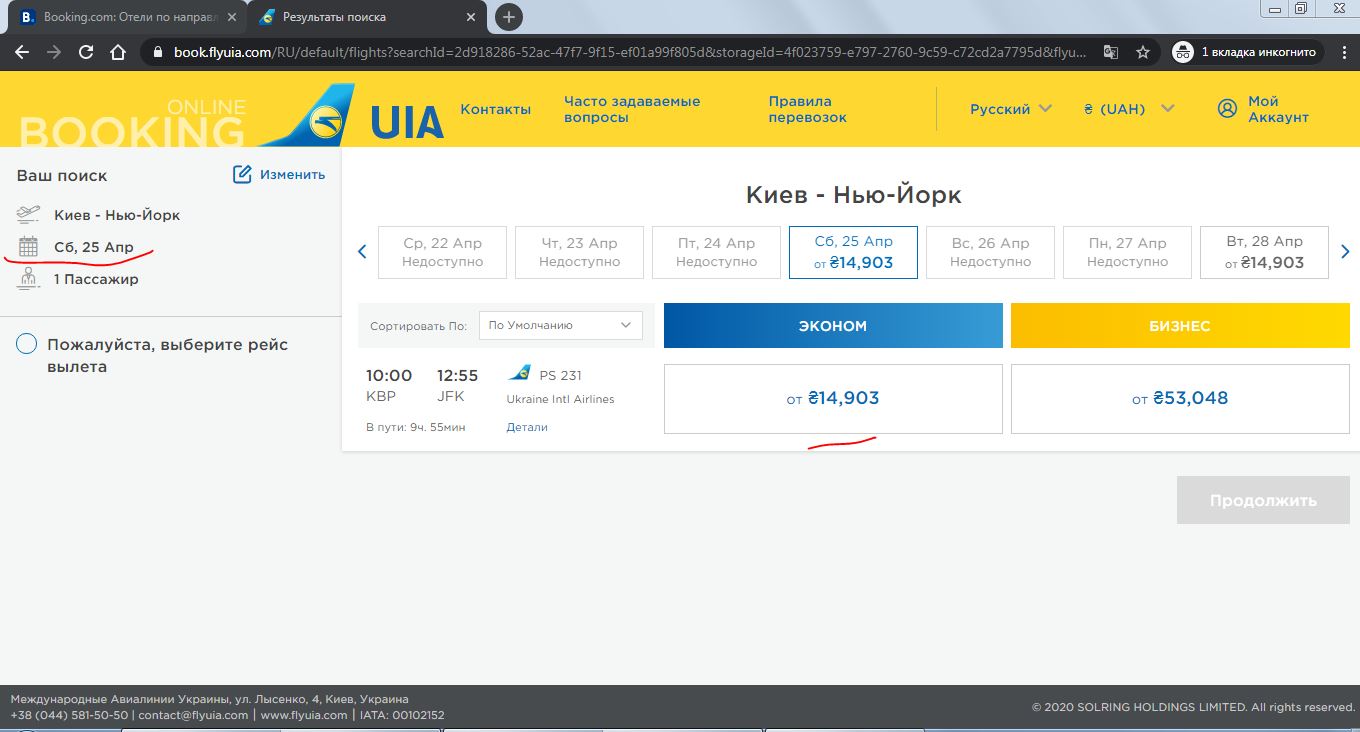This screenshot has height=732, width=1360.
Task: Click the UIA logo
Action: point(406,122)
